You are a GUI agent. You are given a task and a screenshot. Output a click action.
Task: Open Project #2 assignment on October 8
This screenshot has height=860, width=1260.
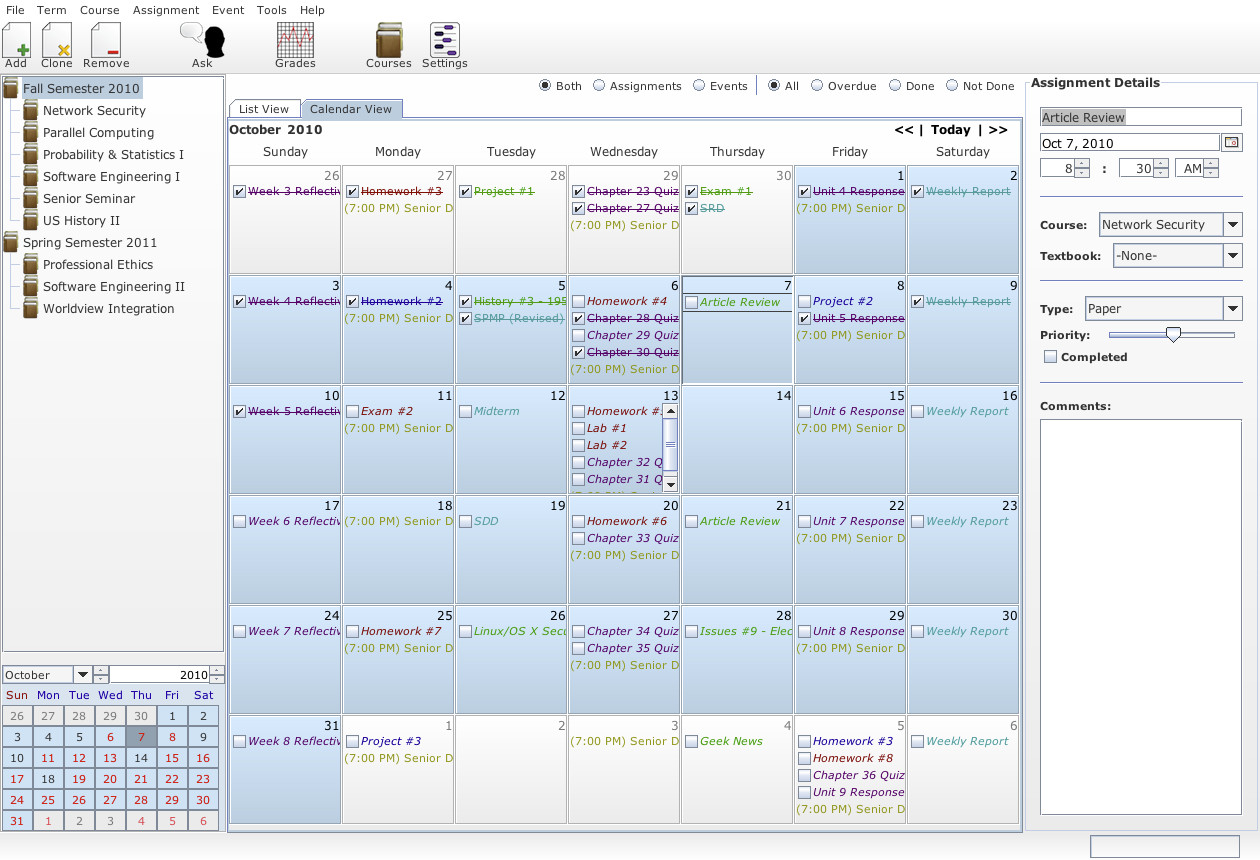point(842,302)
